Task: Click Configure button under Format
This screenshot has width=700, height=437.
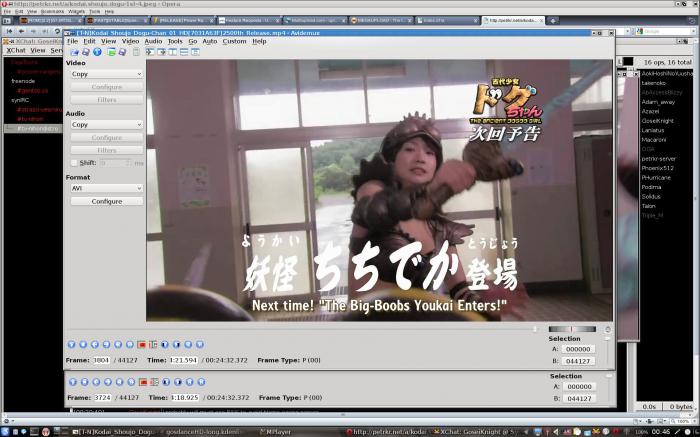Action: coord(107,201)
